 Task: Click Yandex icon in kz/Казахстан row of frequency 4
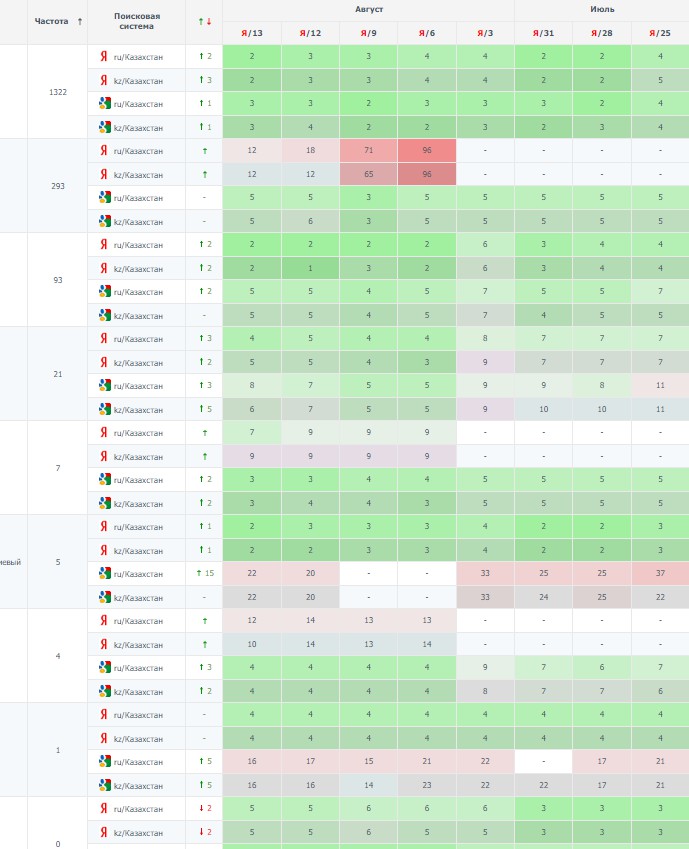(x=103, y=644)
